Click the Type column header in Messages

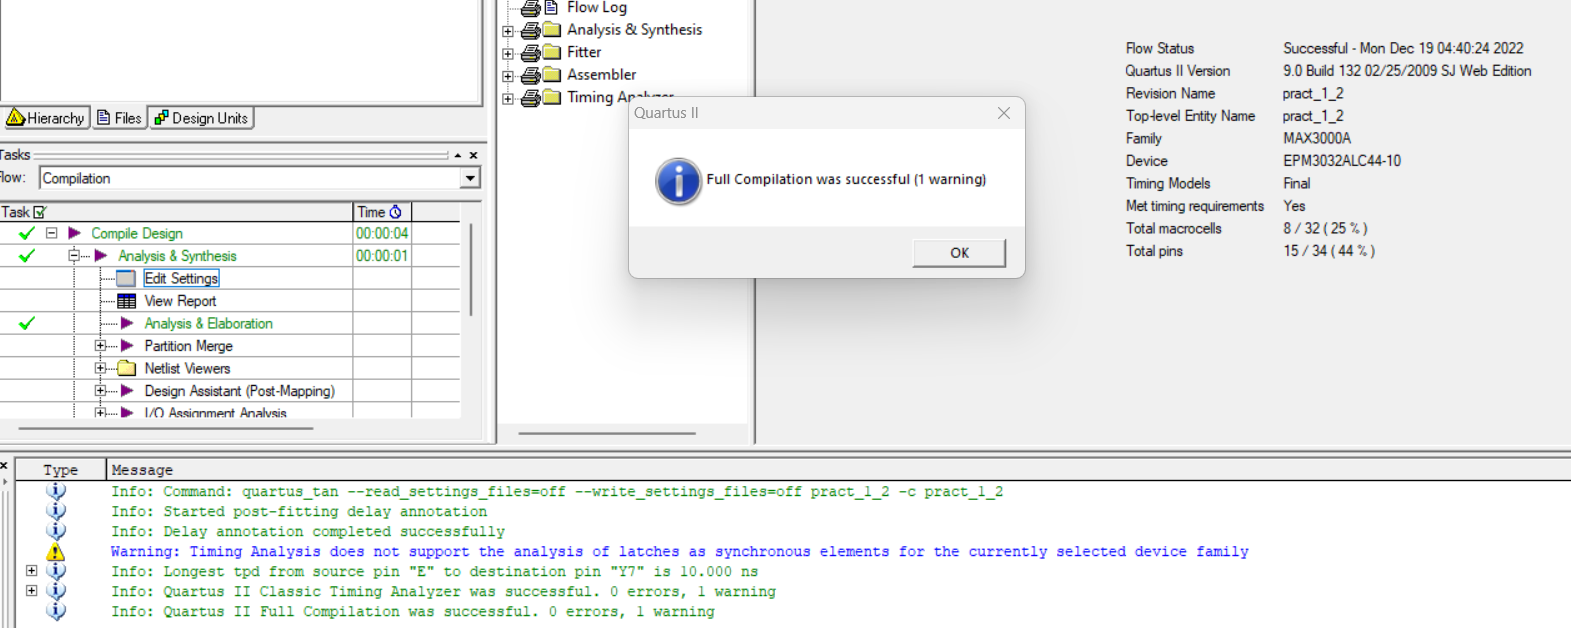[60, 470]
